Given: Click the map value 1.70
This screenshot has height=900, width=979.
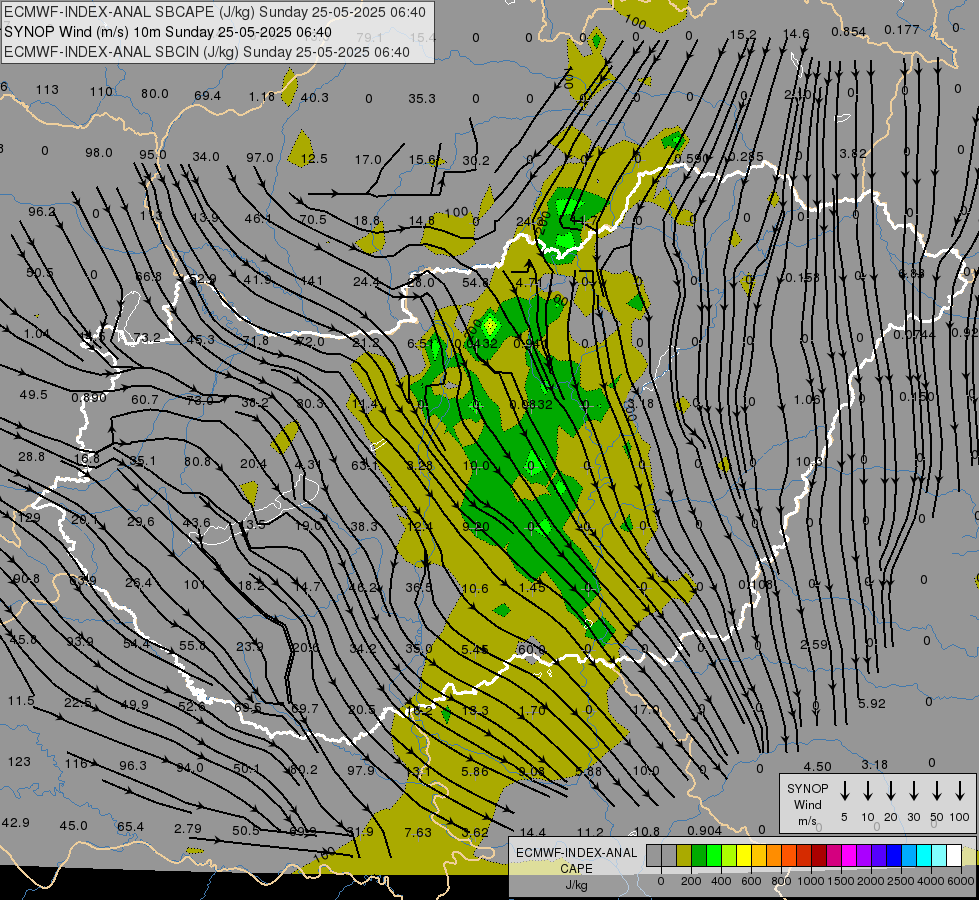Looking at the screenshot, I should point(532,710).
